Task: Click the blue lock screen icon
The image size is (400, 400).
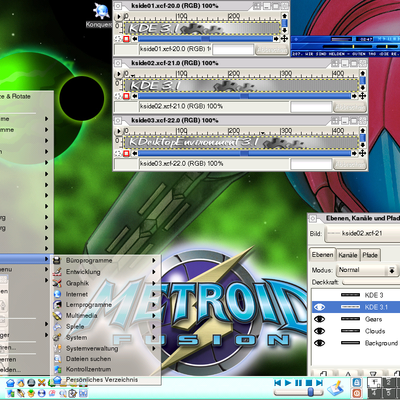Action: (x=357, y=382)
